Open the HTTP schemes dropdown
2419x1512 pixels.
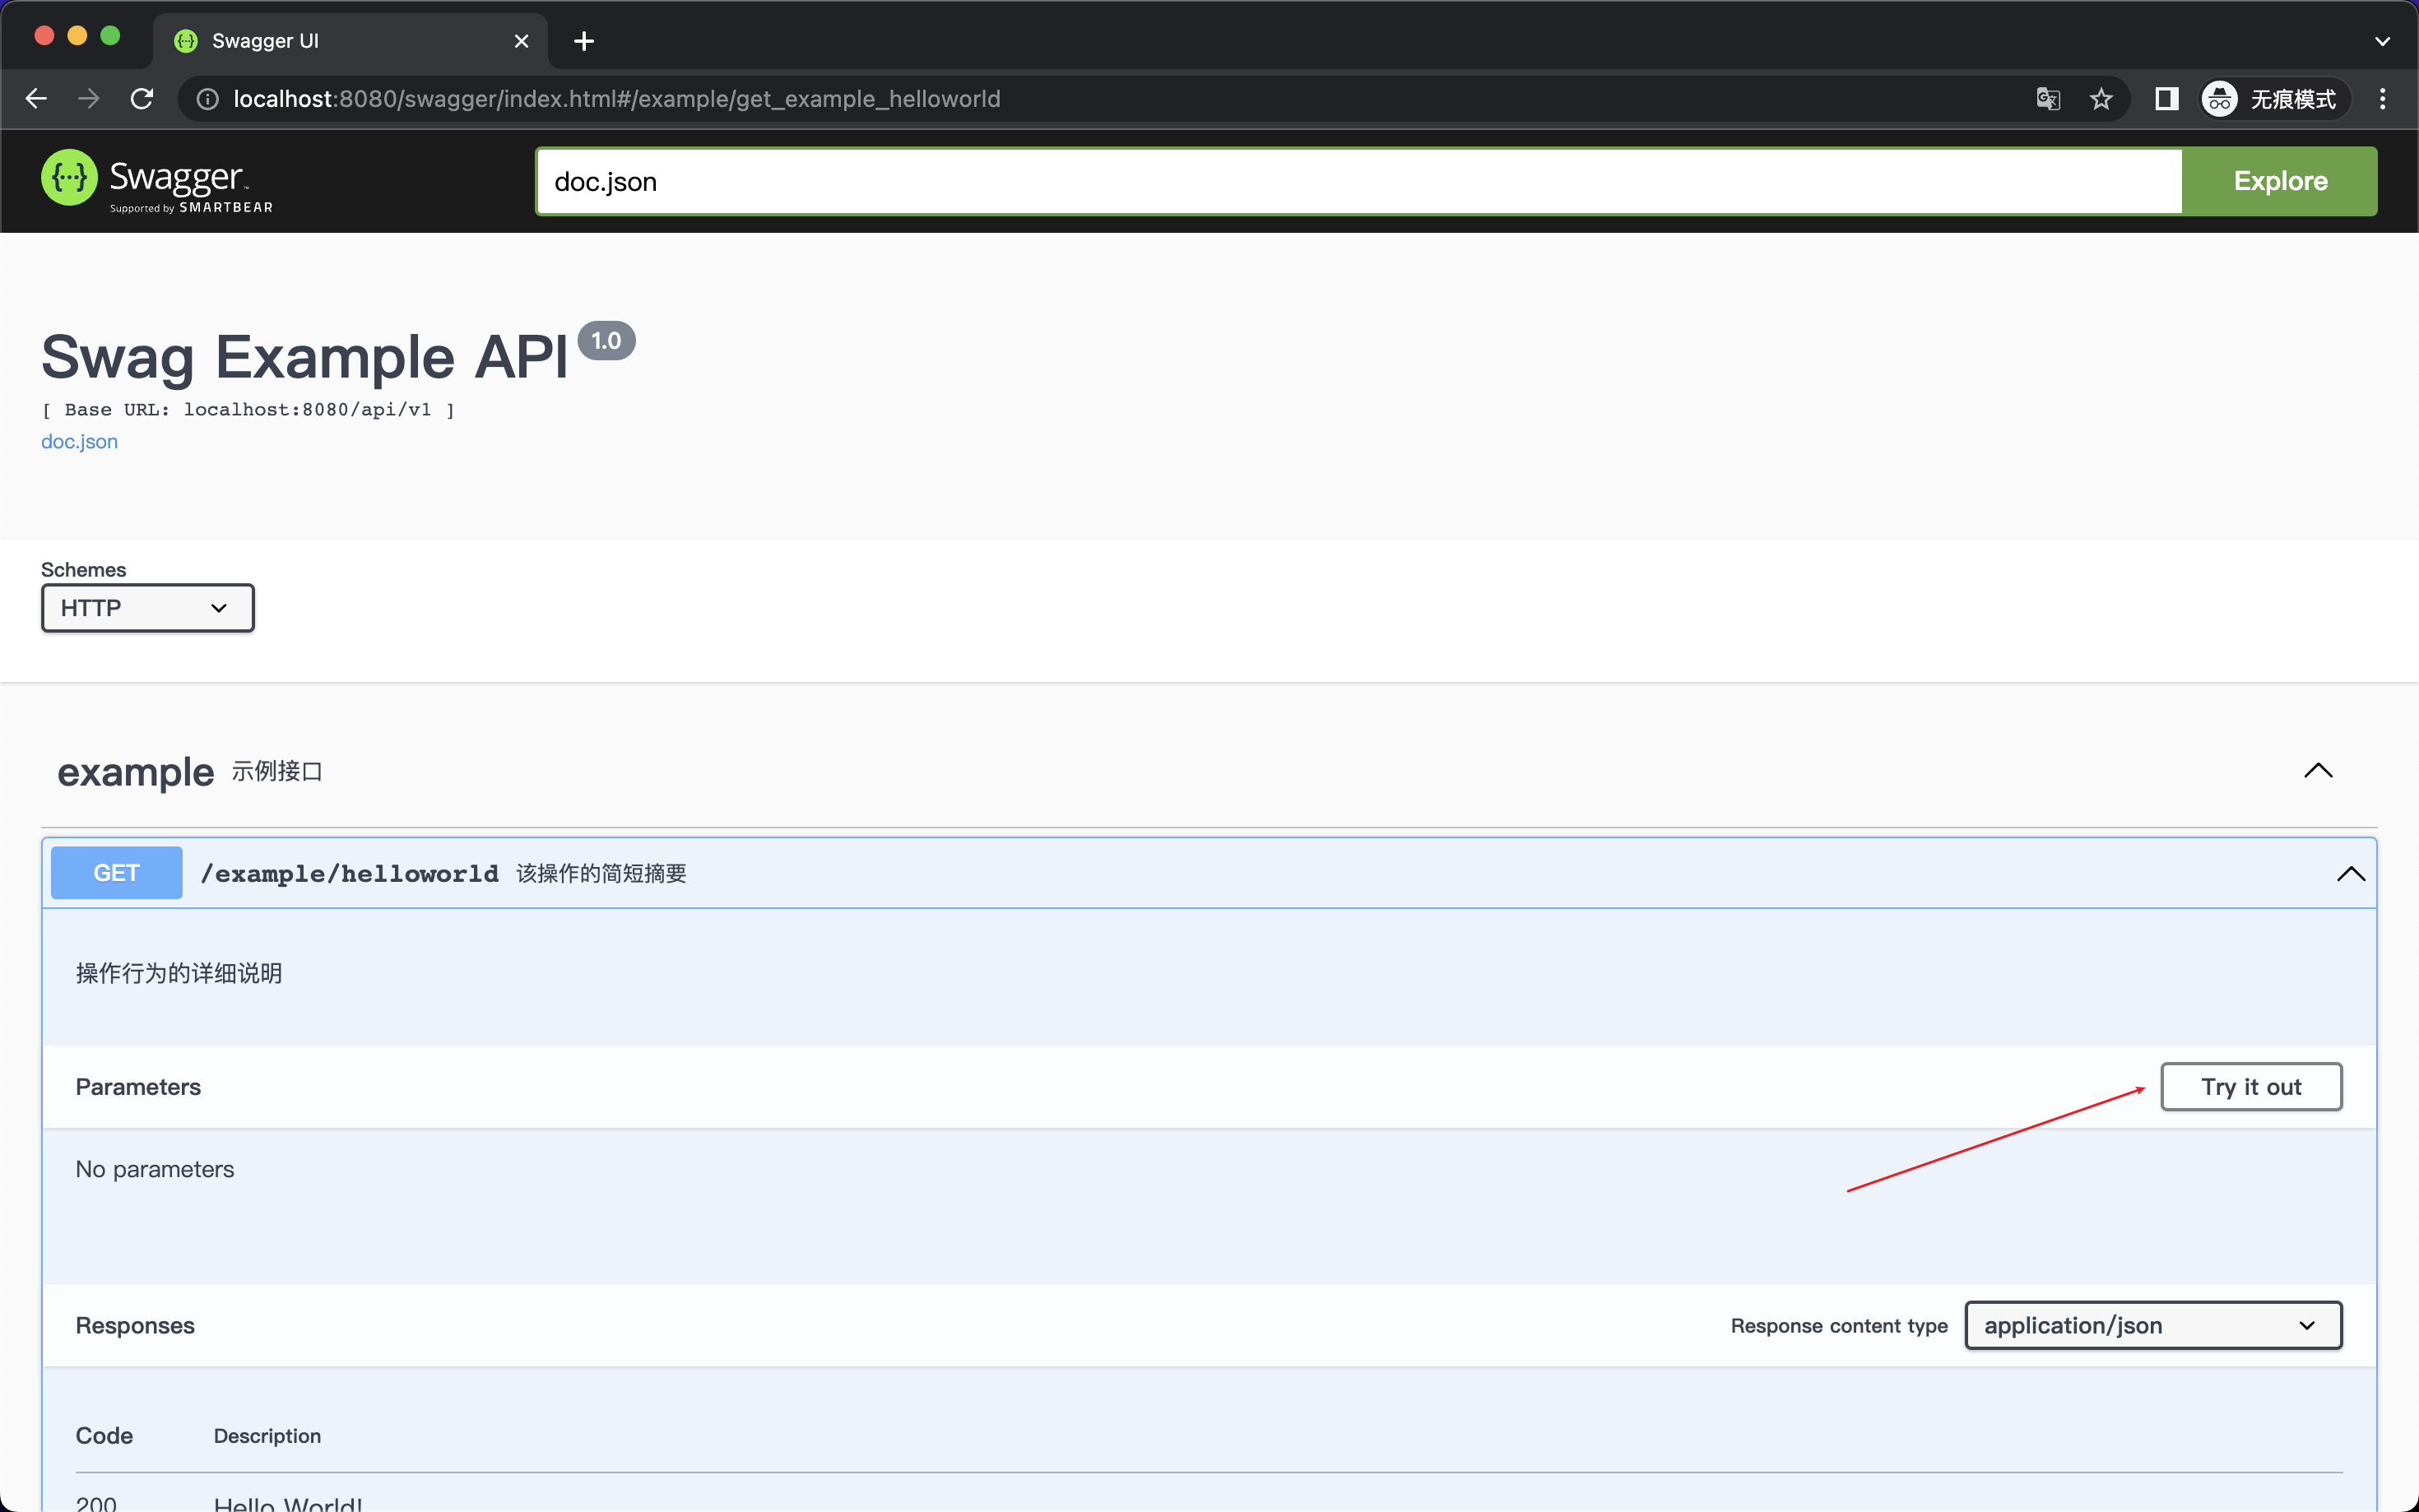pos(146,607)
